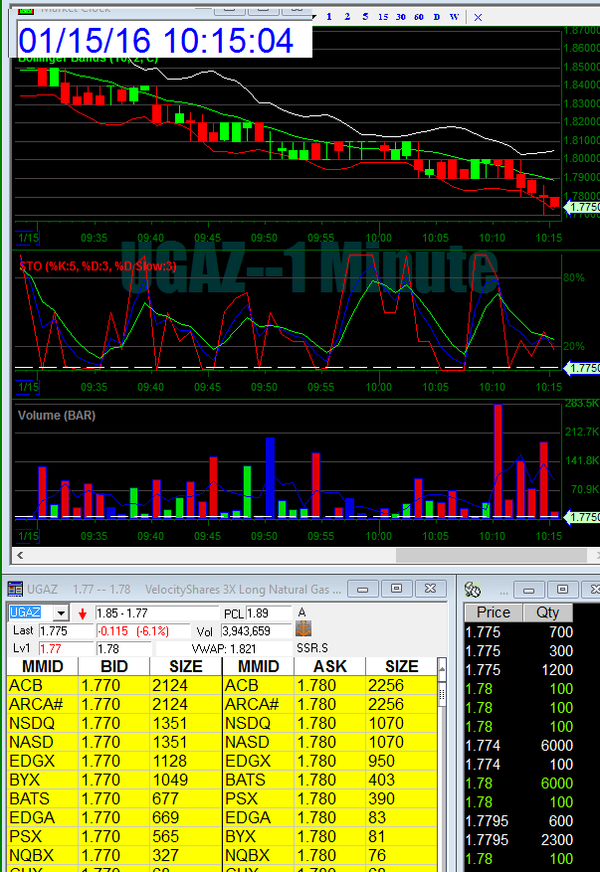Switch chart to Weekly timeframe
This screenshot has height=872, width=600.
(454, 17)
